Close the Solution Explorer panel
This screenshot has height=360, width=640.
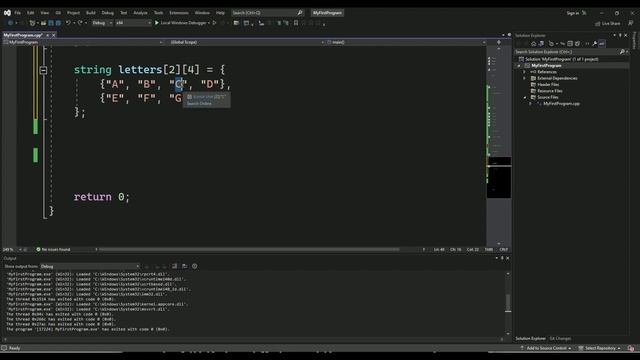tap(625, 36)
